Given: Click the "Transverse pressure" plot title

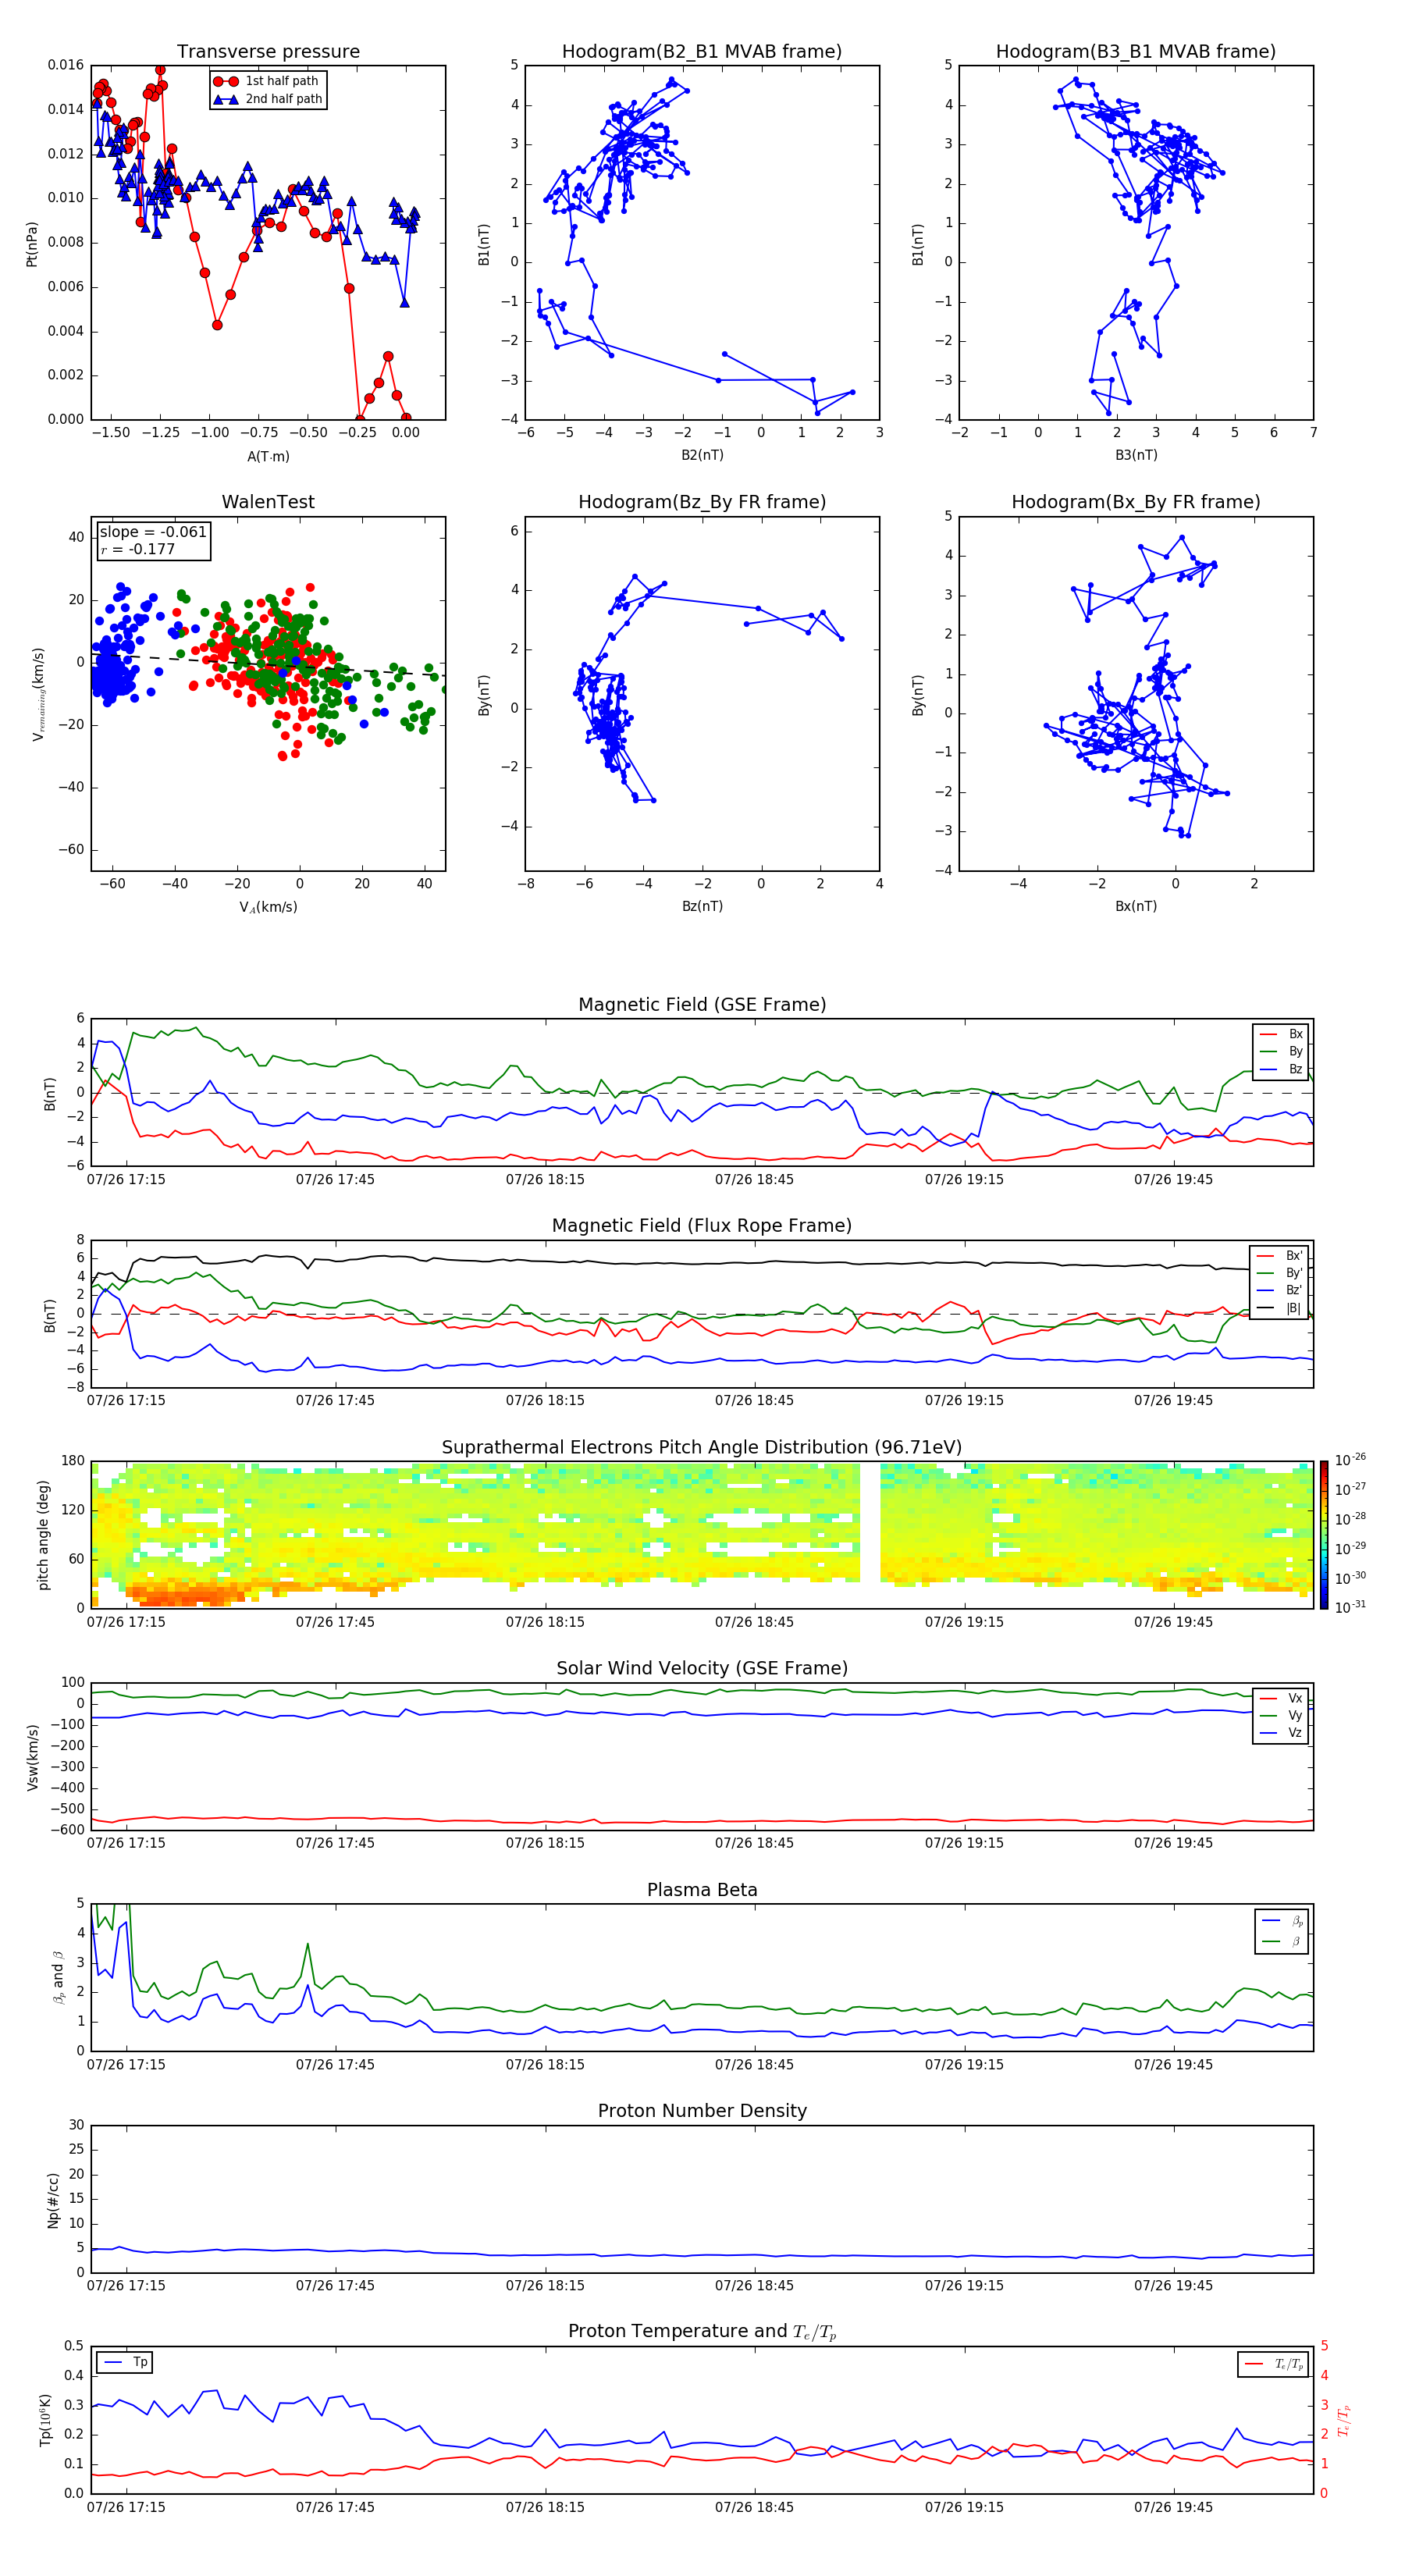Looking at the screenshot, I should [x=268, y=52].
